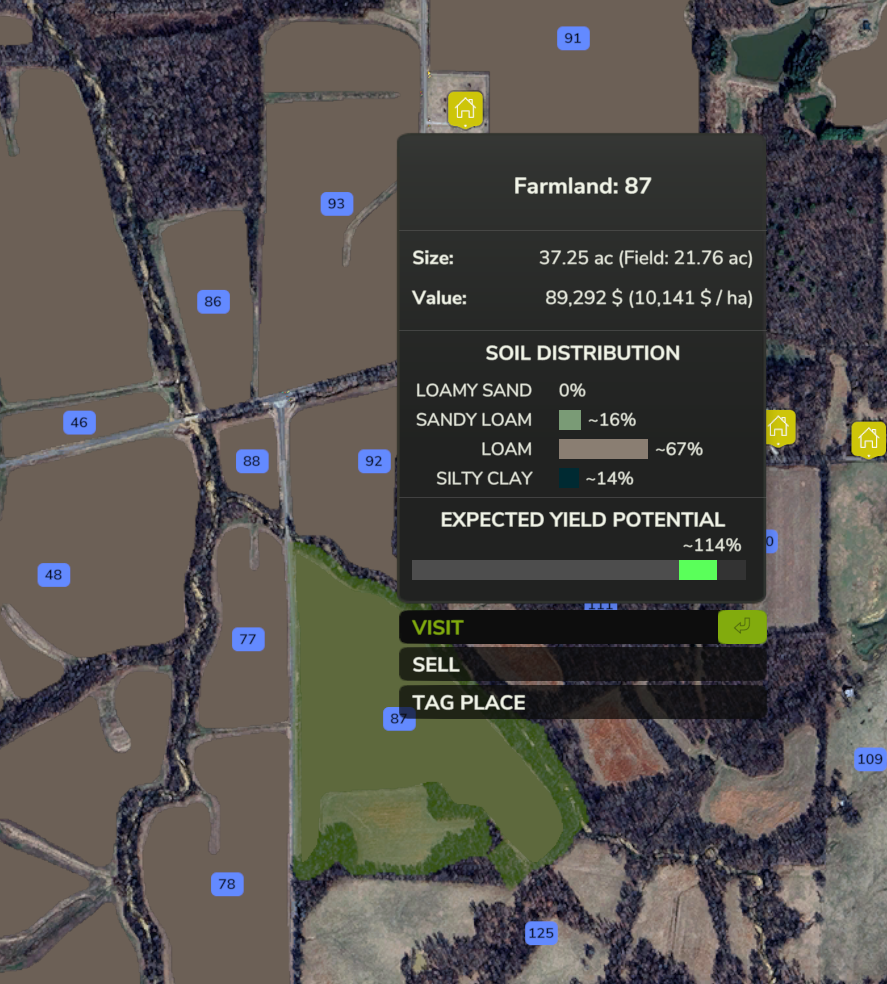Click the house marker touching the popup's right edge
Screen dimensions: 887x984
coord(779,427)
